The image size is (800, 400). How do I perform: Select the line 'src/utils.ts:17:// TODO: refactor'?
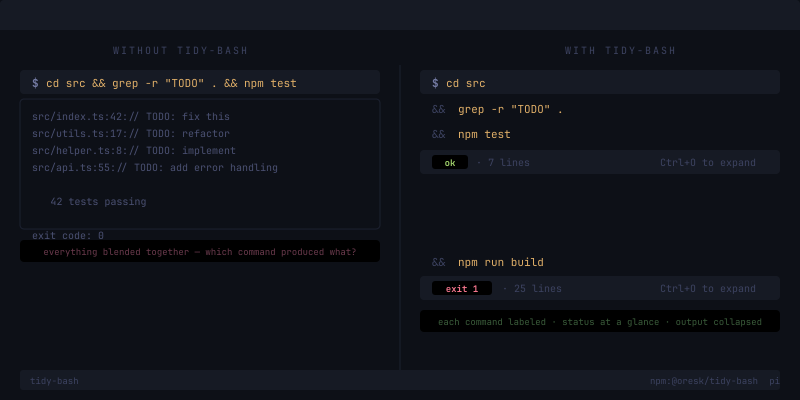tap(131, 134)
